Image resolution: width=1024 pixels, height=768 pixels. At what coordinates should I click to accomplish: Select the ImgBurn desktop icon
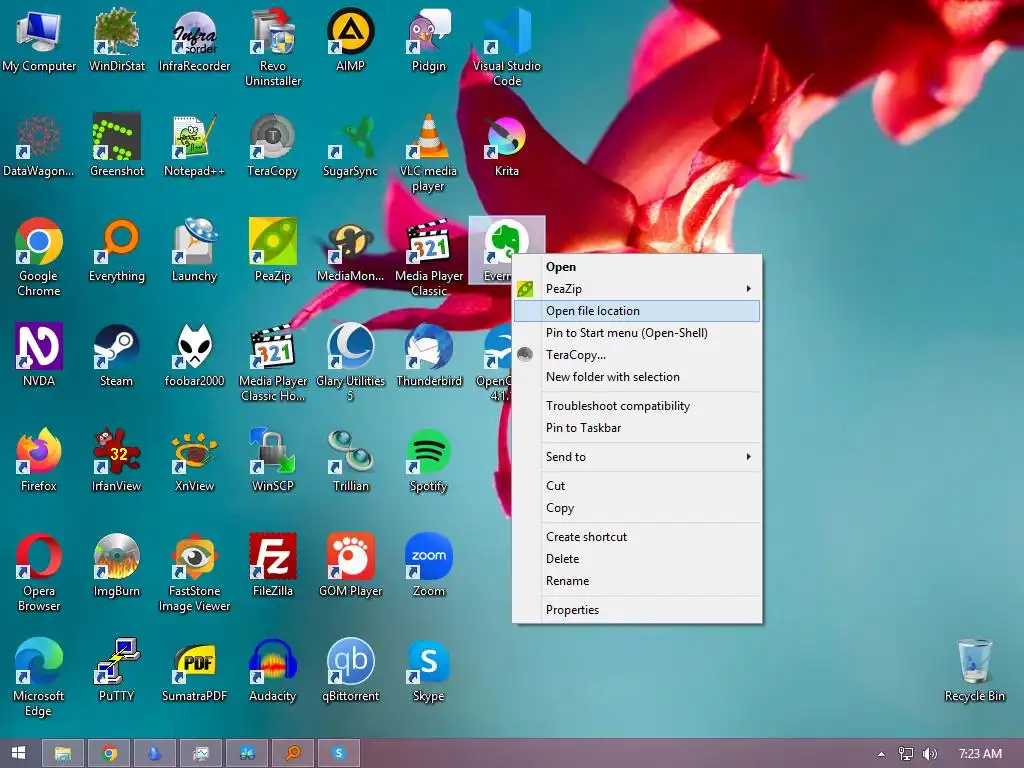[x=116, y=565]
